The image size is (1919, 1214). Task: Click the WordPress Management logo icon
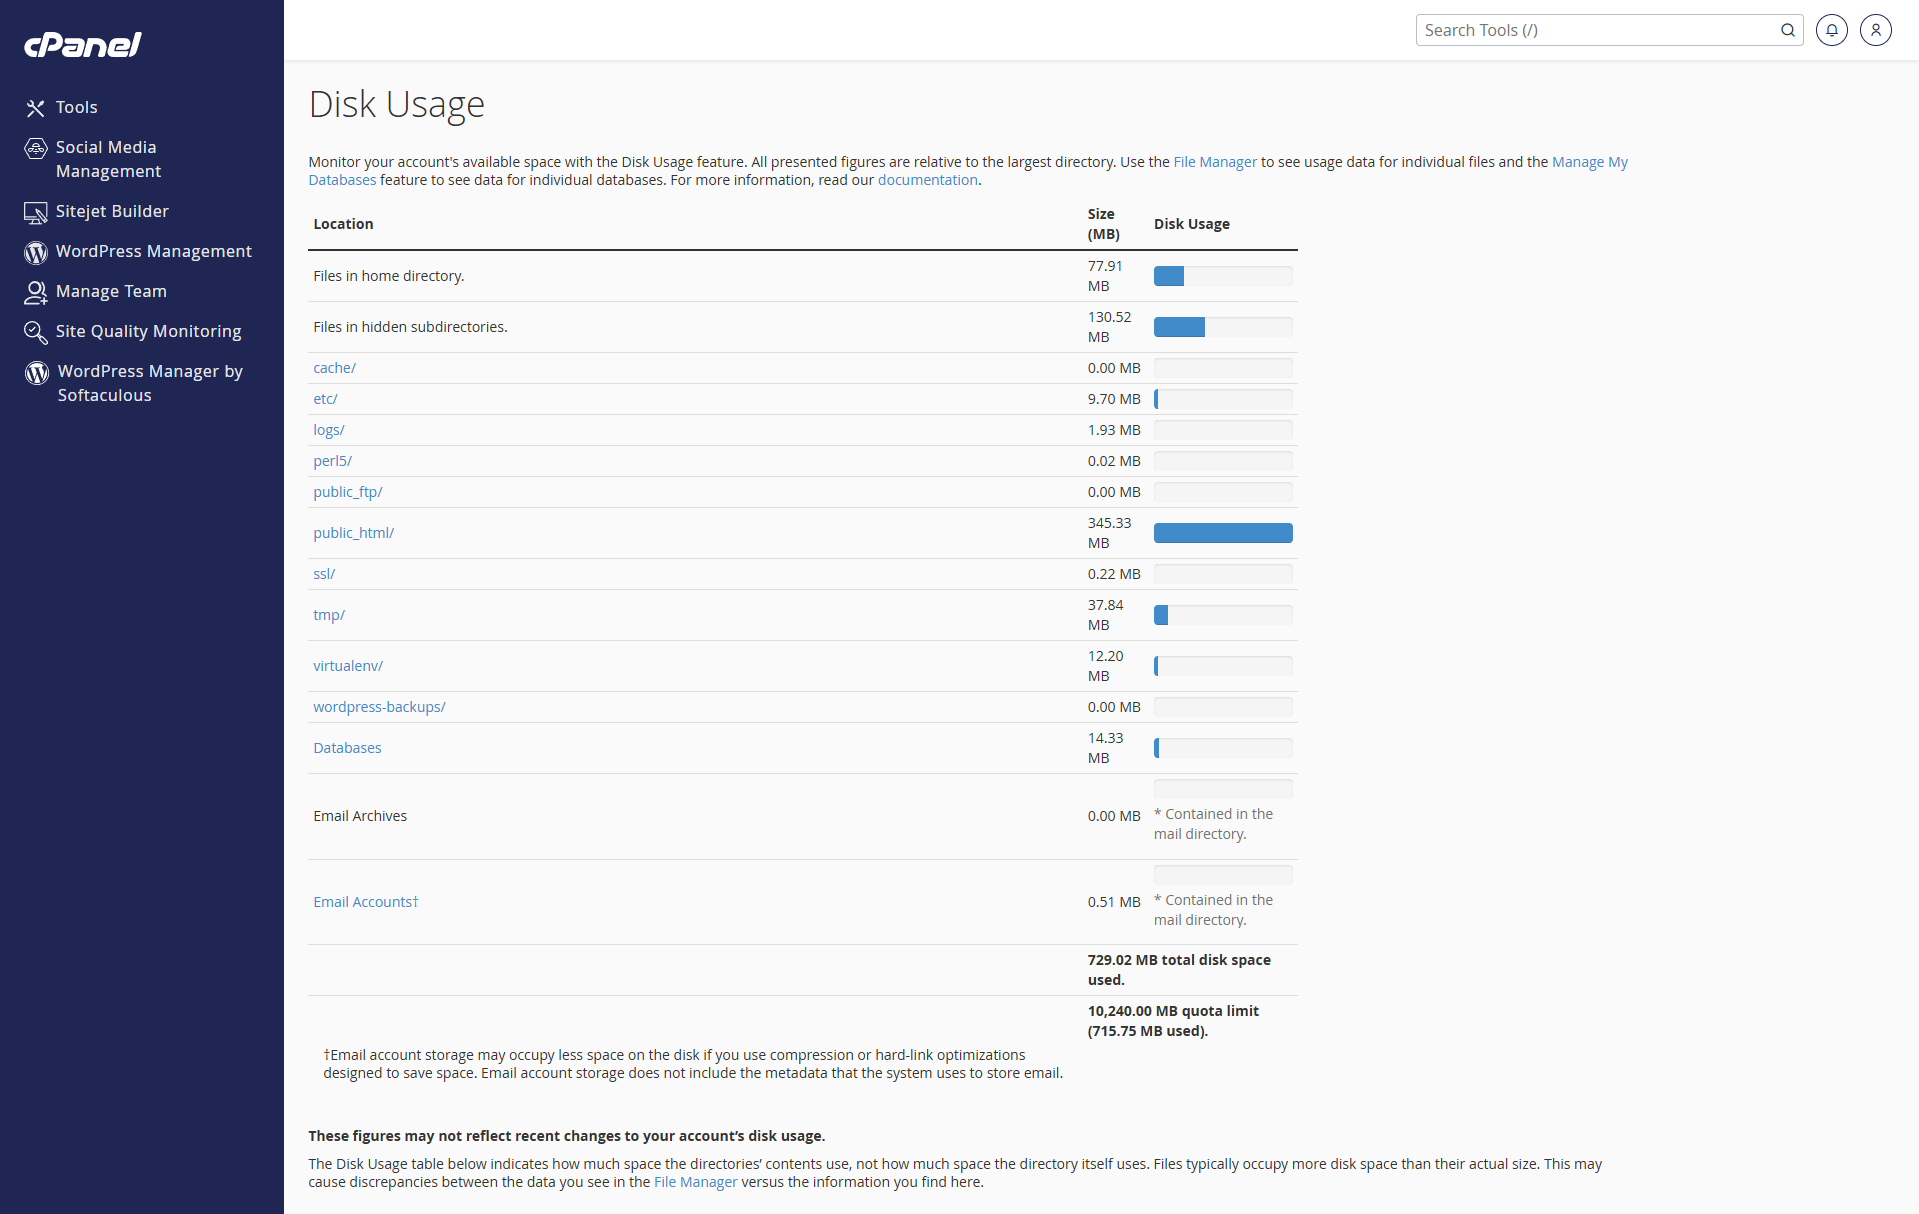tap(36, 253)
